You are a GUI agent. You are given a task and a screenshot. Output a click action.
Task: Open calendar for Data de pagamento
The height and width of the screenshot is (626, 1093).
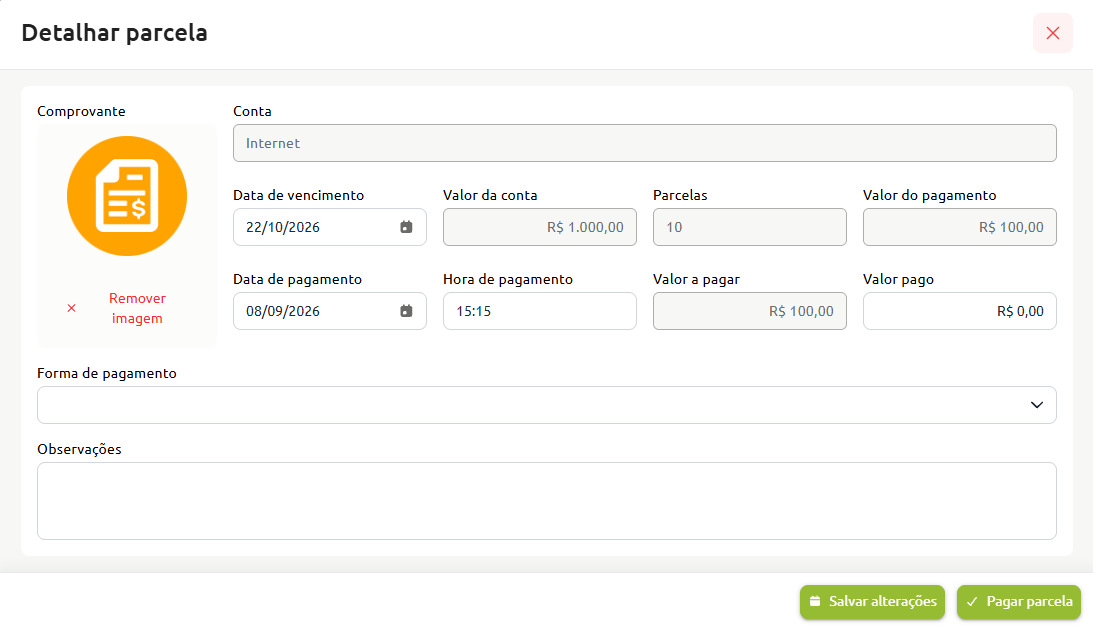406,311
